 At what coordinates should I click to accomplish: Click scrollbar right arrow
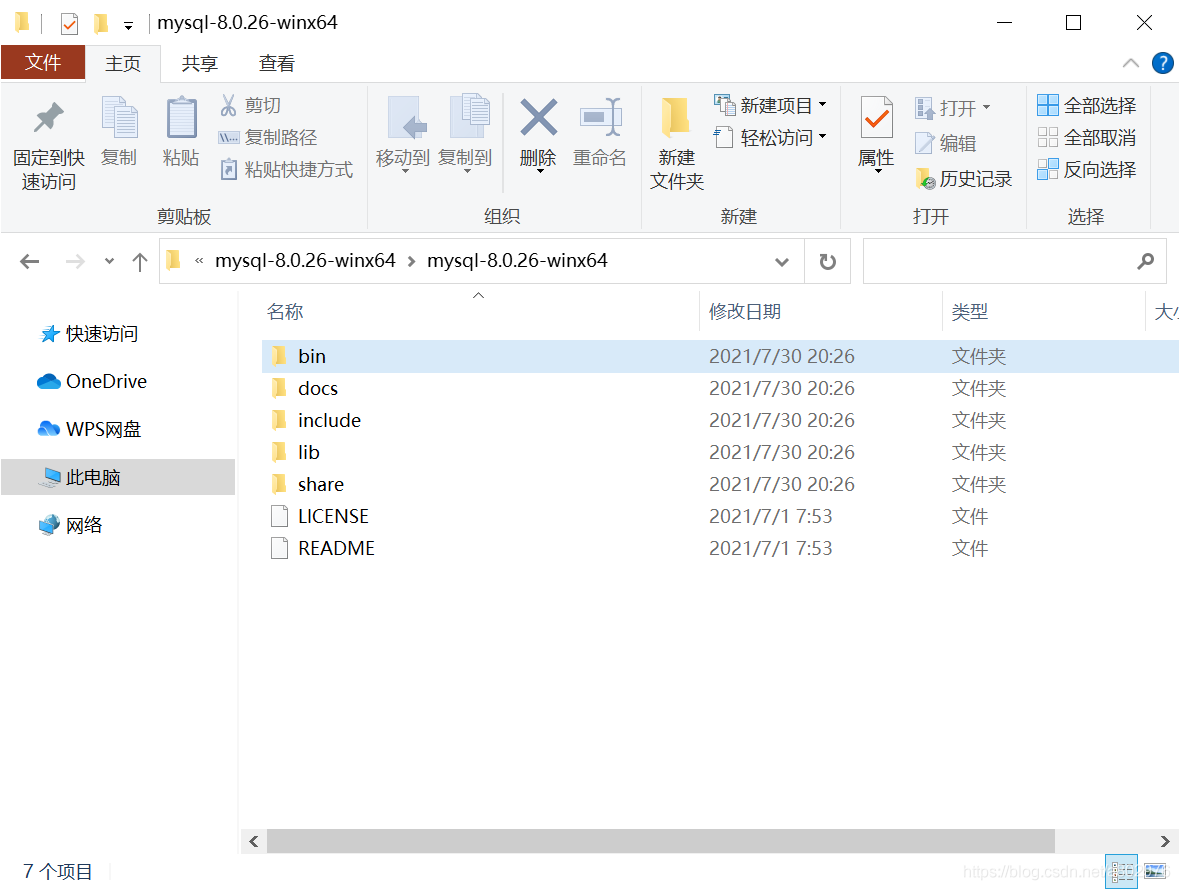(1164, 841)
